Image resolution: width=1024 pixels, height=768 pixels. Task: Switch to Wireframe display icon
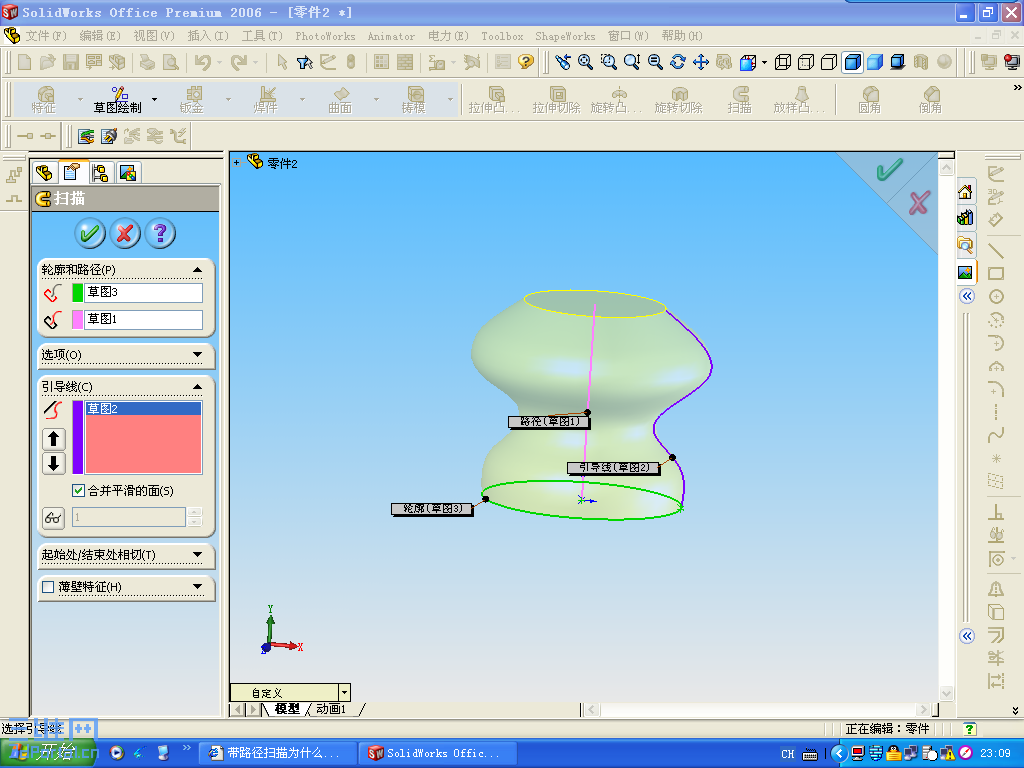(x=783, y=62)
